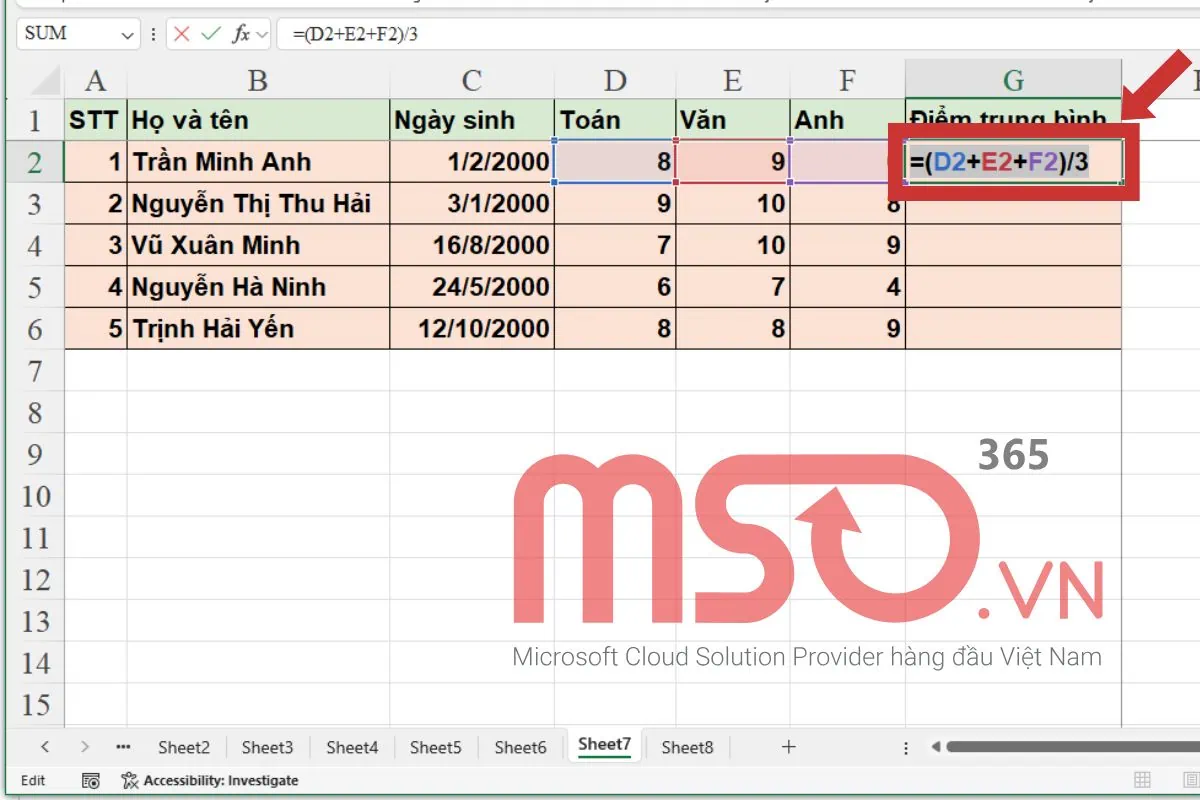Screen dimensions: 1200x800
Task: Select the Sheet5 tab
Action: pyautogui.click(x=435, y=747)
